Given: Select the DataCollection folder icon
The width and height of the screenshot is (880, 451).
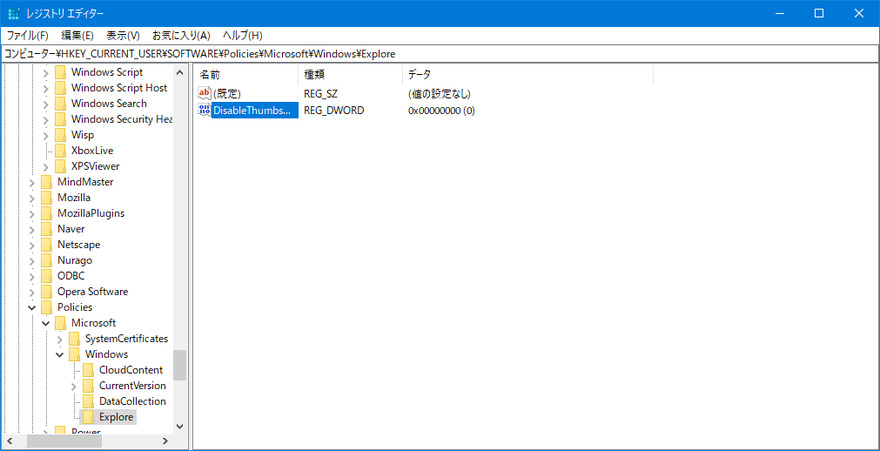Looking at the screenshot, I should pos(88,402).
